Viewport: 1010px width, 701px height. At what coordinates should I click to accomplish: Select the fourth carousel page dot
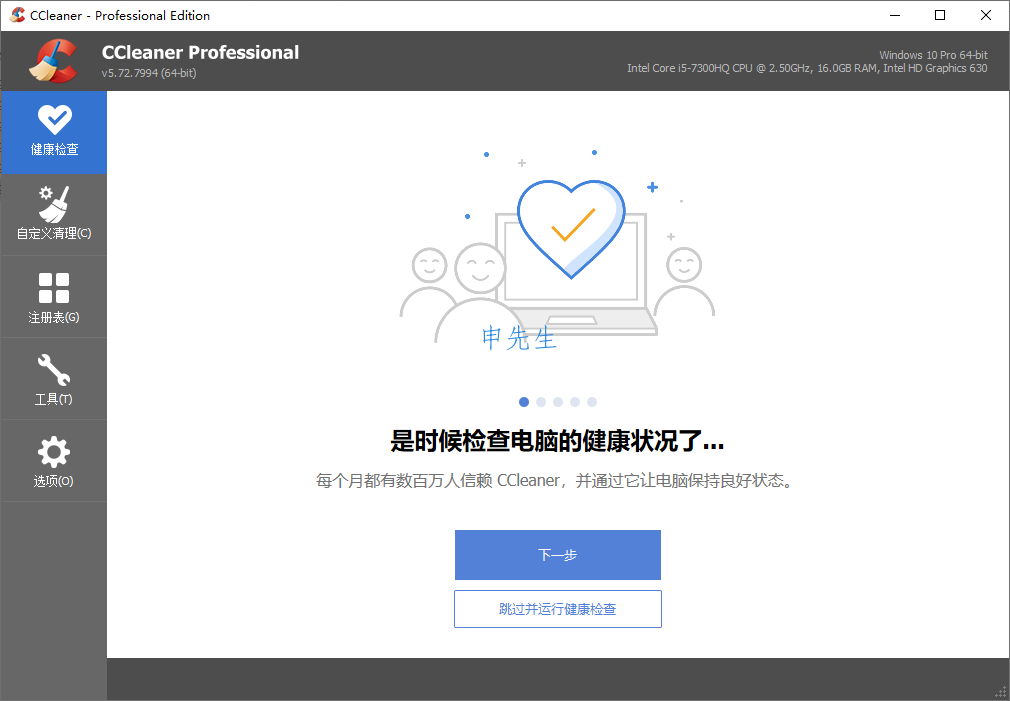coord(575,402)
